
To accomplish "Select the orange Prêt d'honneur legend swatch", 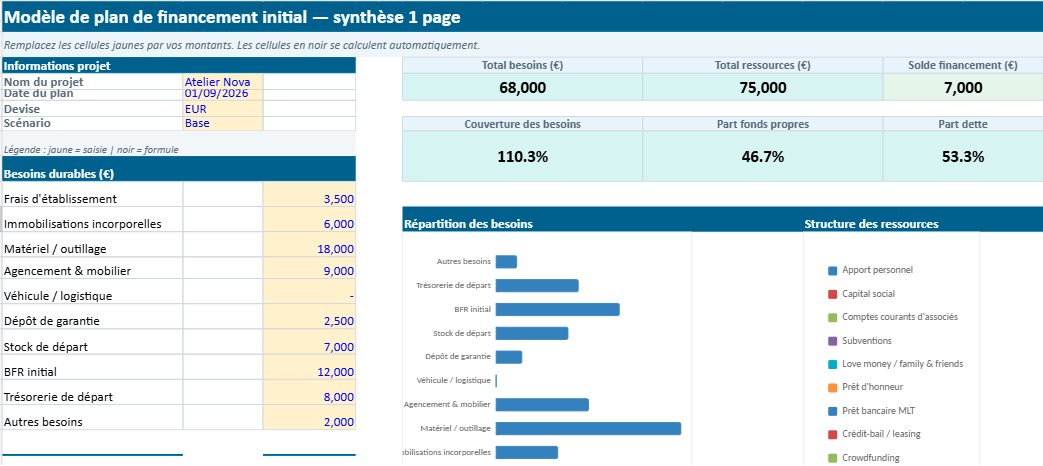I will (x=832, y=388).
